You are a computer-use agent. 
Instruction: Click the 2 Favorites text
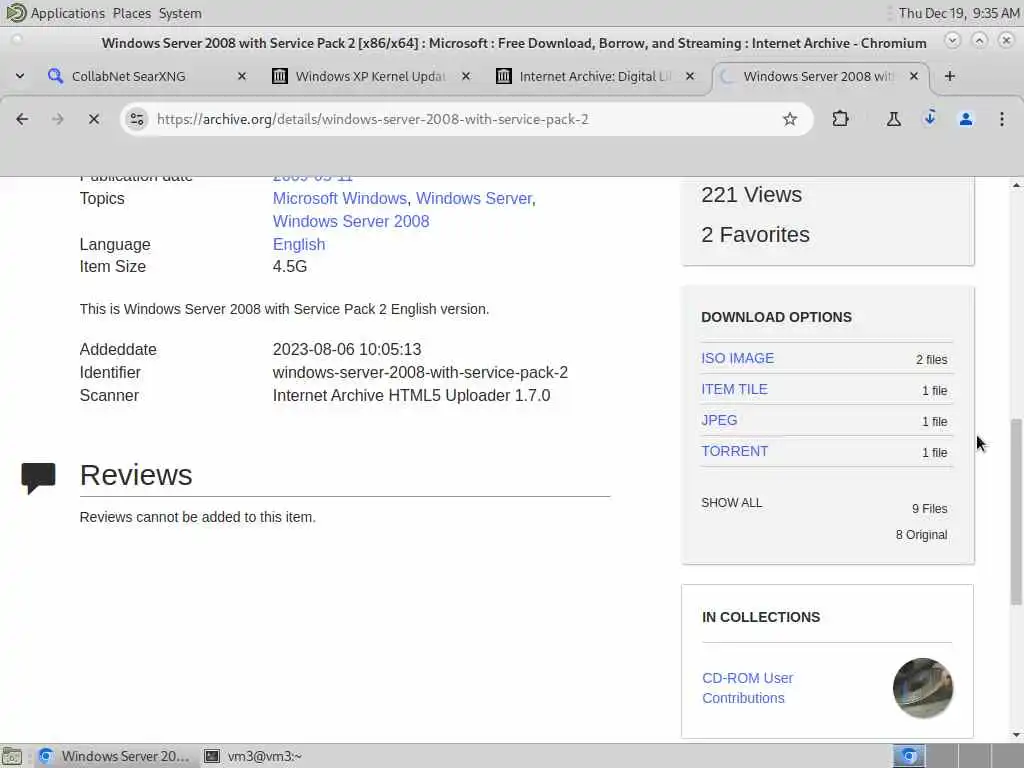tap(755, 234)
